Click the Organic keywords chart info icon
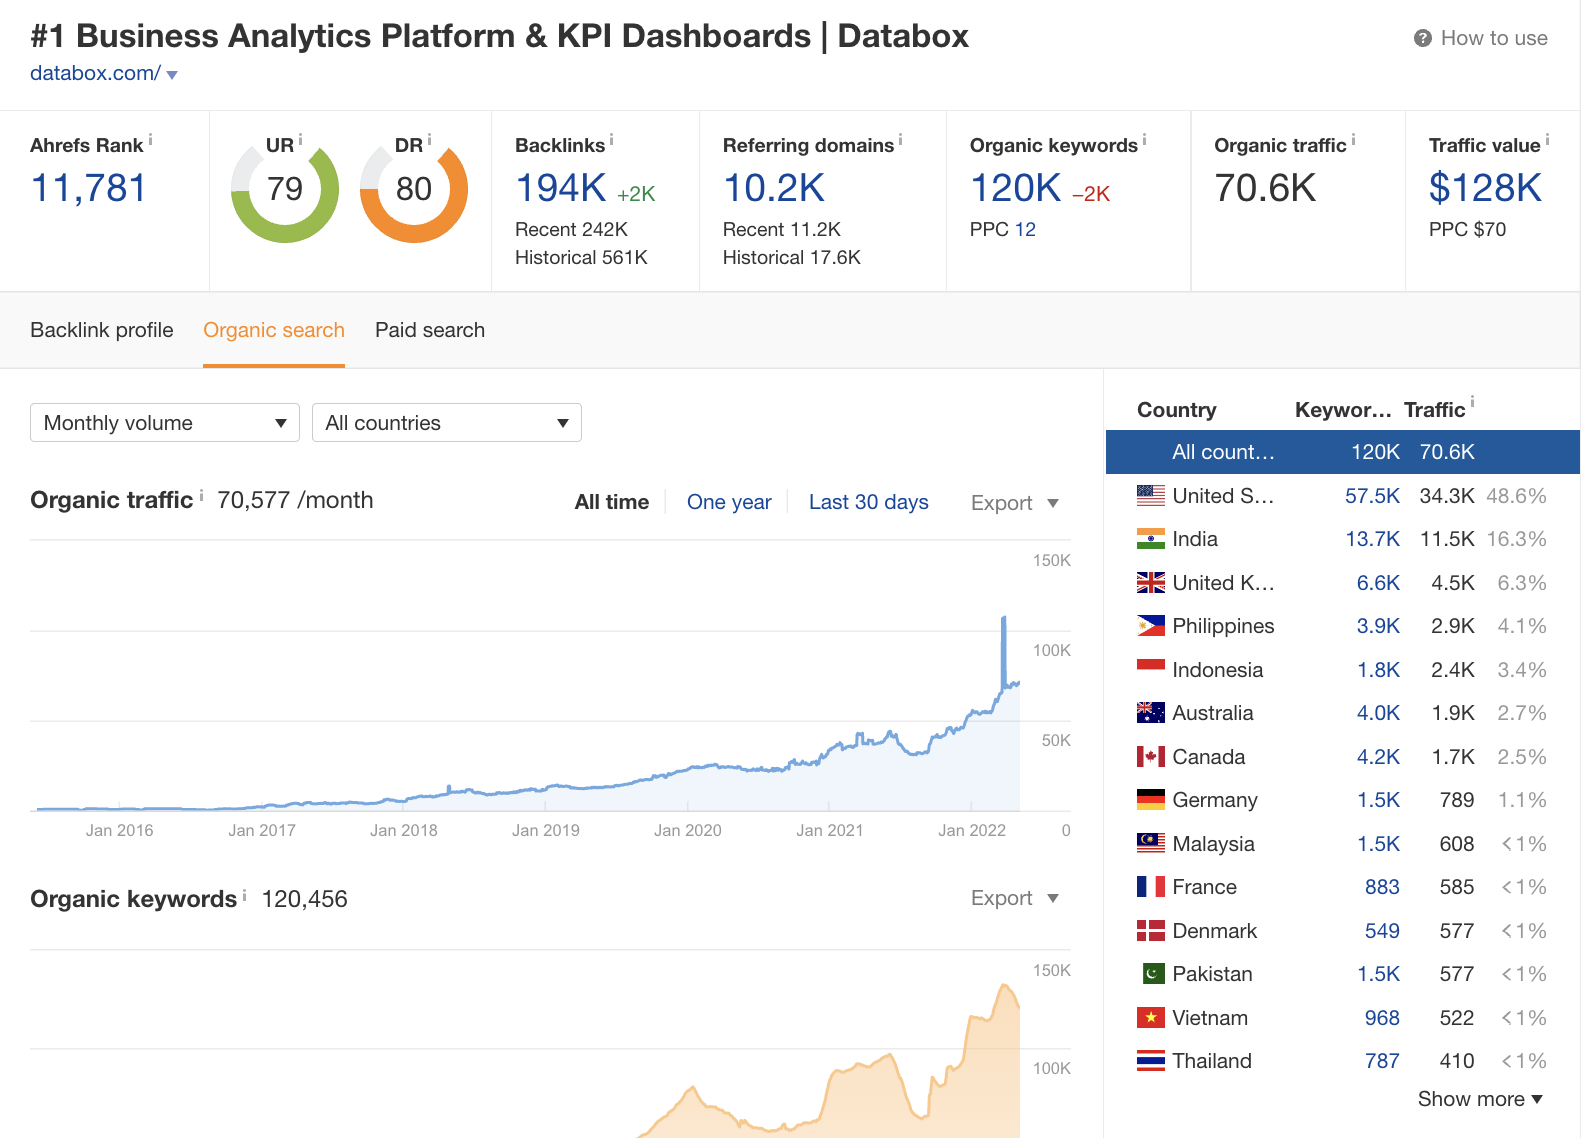 tap(244, 894)
